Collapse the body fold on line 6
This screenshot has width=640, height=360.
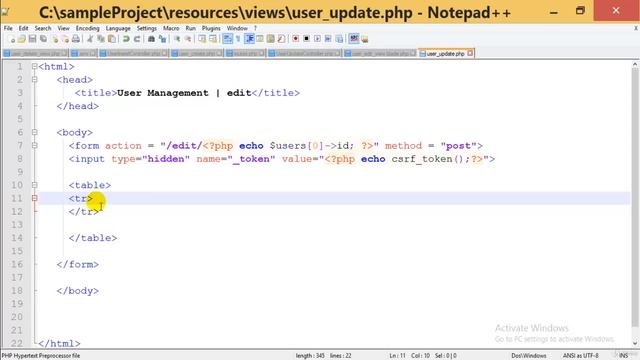(x=34, y=132)
